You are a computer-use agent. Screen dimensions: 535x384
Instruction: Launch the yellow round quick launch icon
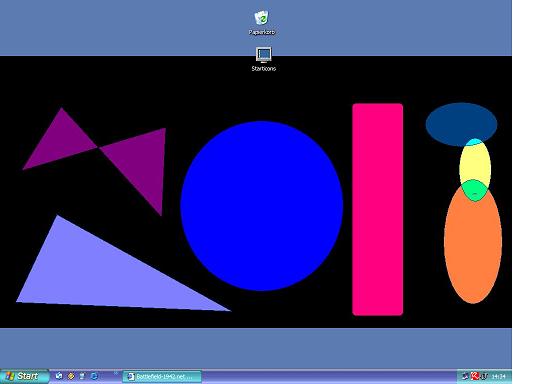coord(71,376)
